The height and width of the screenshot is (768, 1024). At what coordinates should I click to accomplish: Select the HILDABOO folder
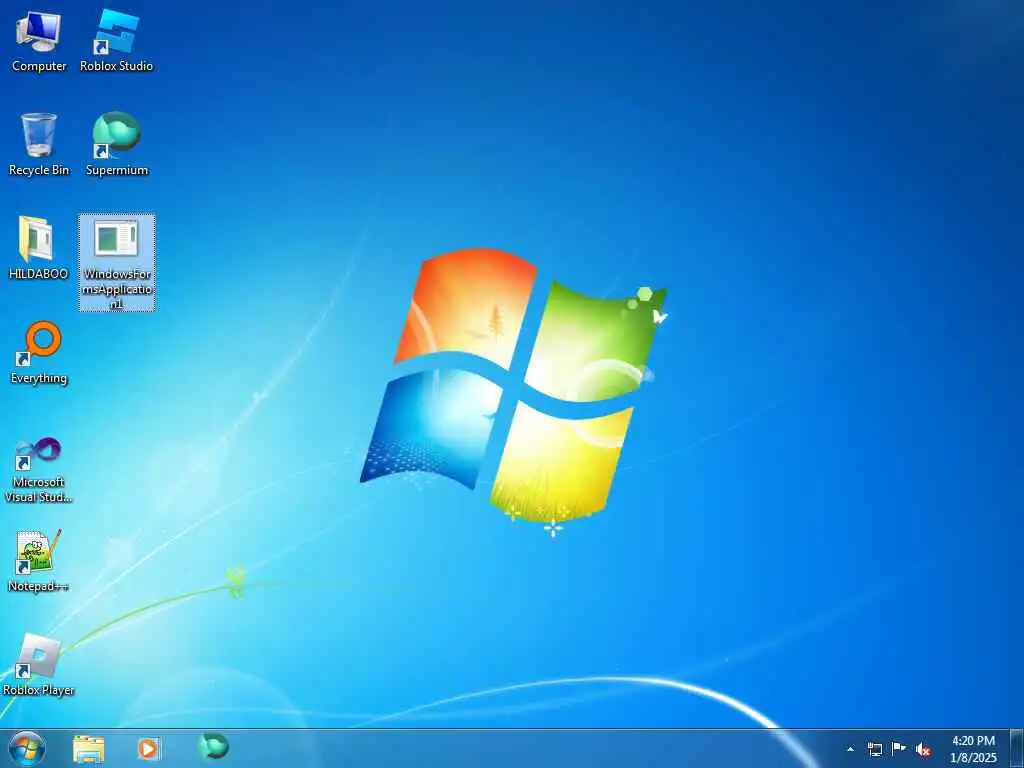39,248
